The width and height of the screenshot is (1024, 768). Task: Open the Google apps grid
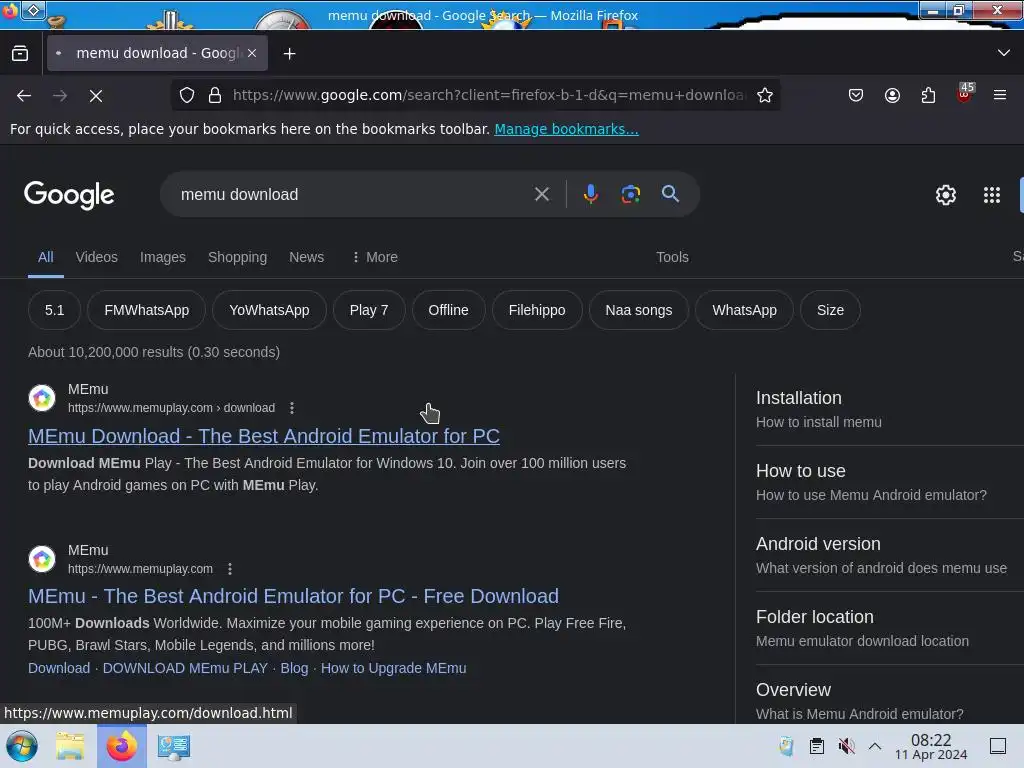[x=991, y=195]
